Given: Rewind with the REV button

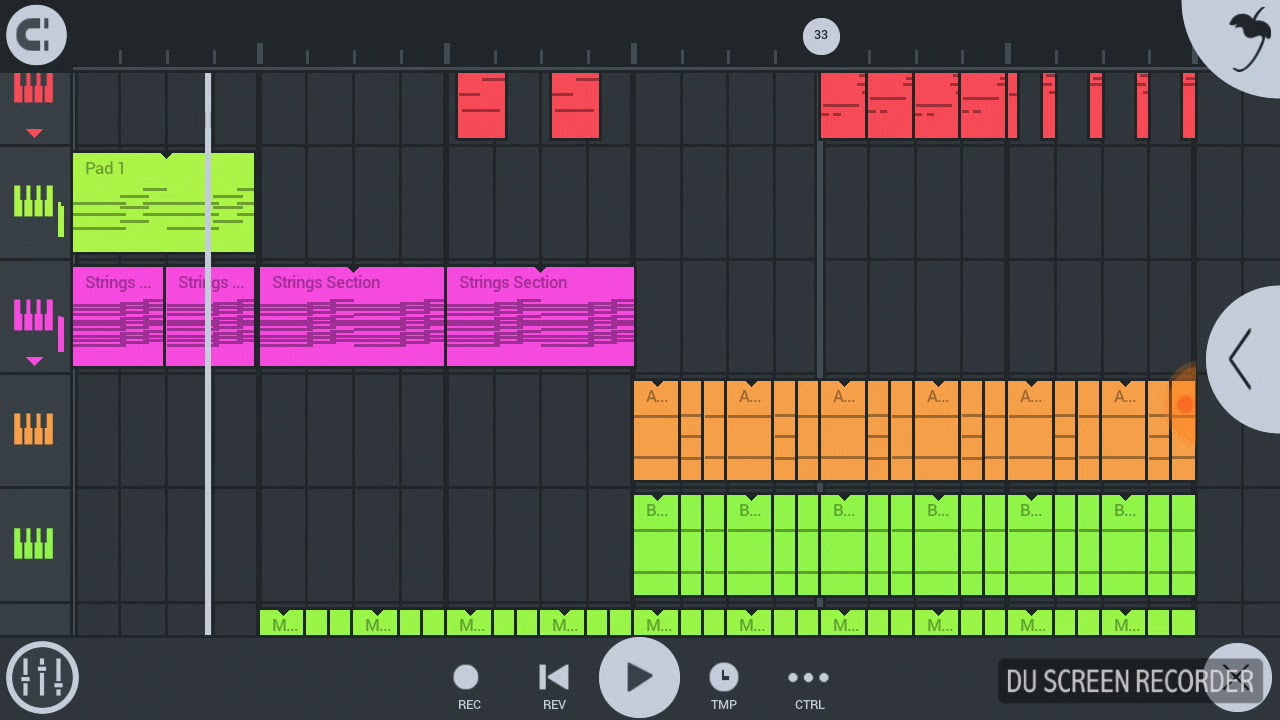Looking at the screenshot, I should point(553,686).
